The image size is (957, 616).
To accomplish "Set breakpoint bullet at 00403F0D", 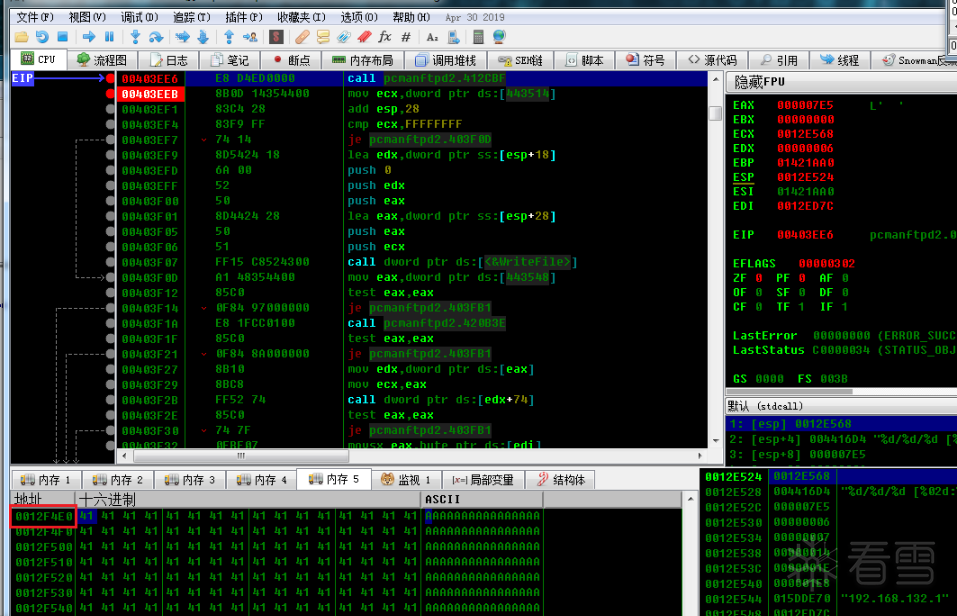I will tap(110, 278).
